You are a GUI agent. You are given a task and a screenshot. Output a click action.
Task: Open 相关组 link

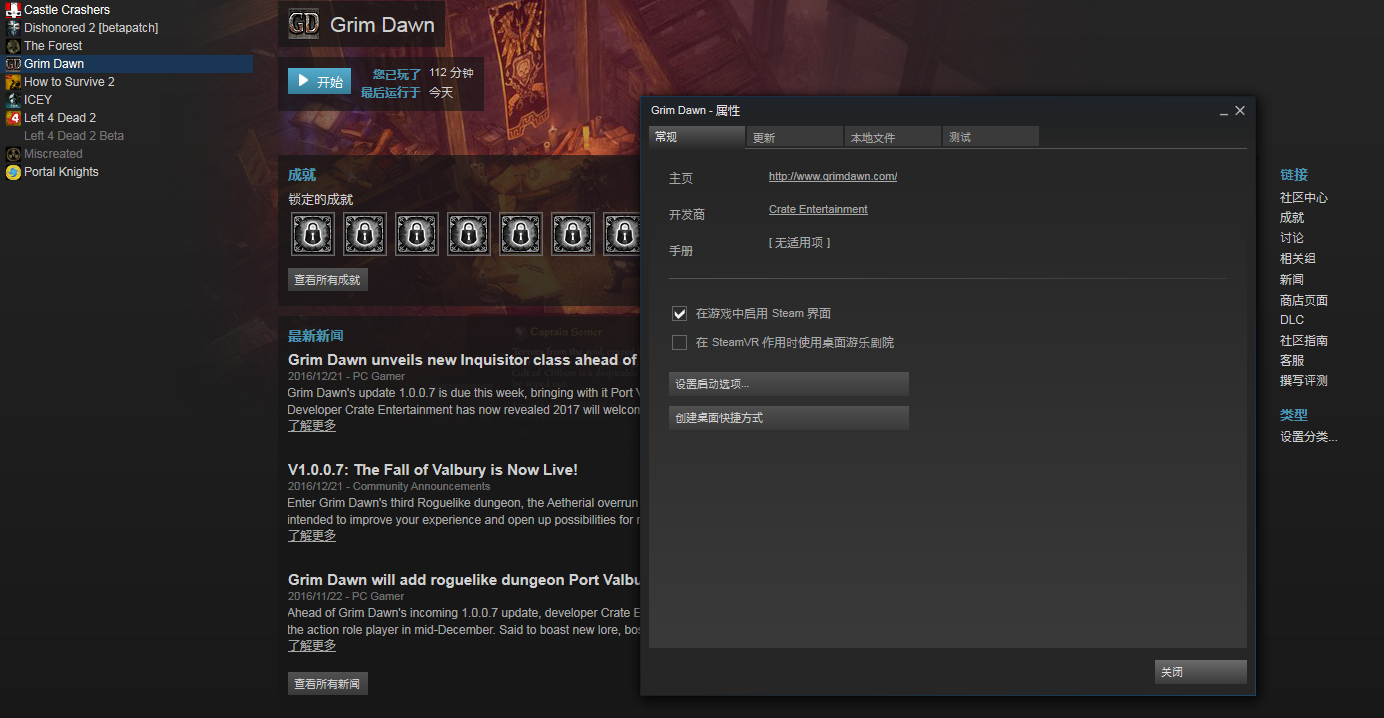coord(1298,259)
